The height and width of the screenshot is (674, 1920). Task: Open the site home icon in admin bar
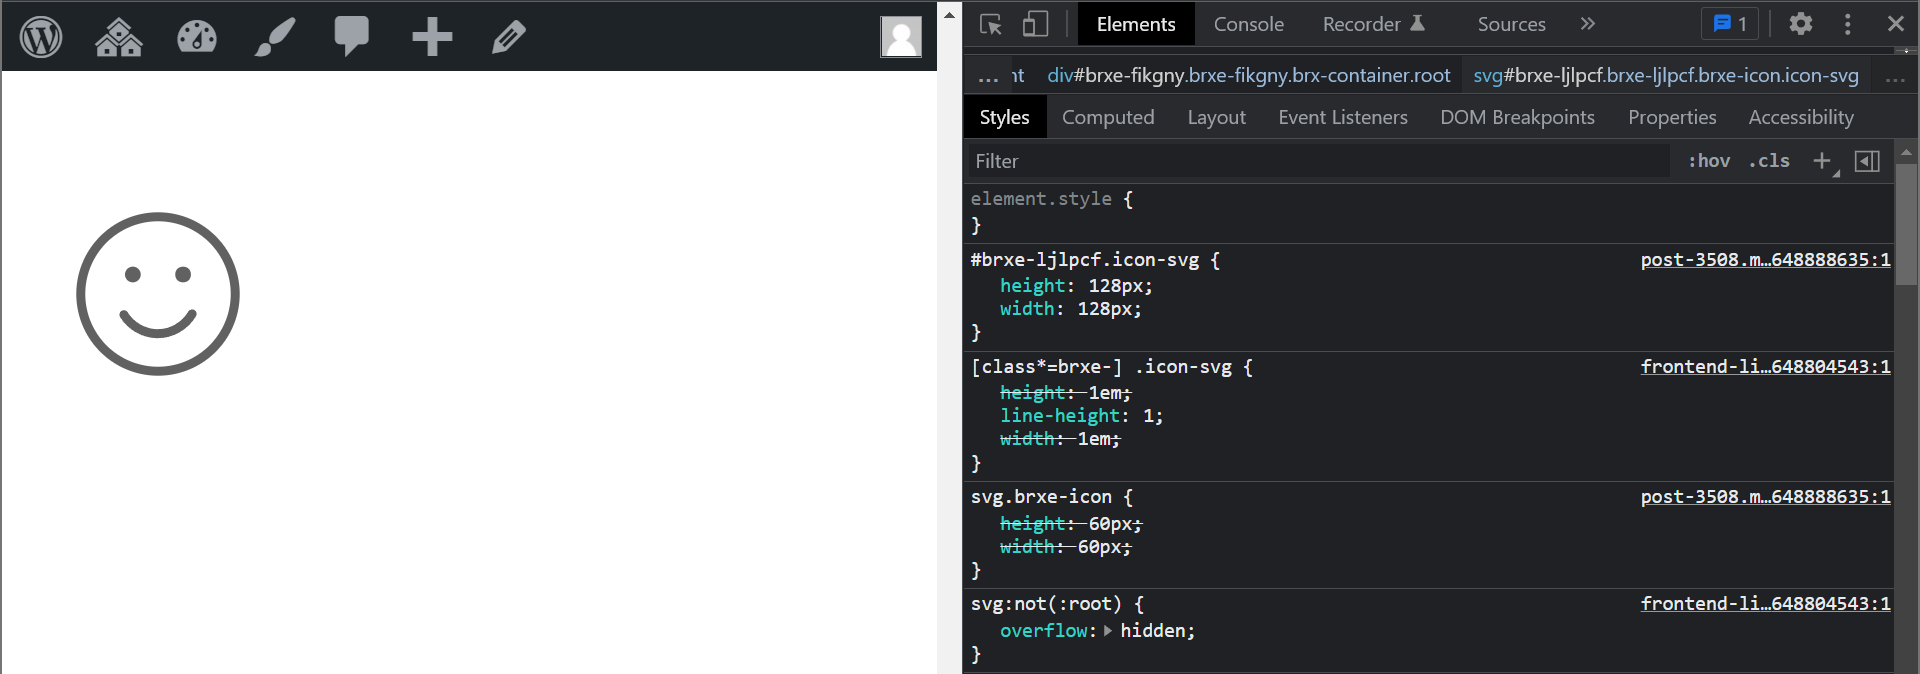pos(118,37)
